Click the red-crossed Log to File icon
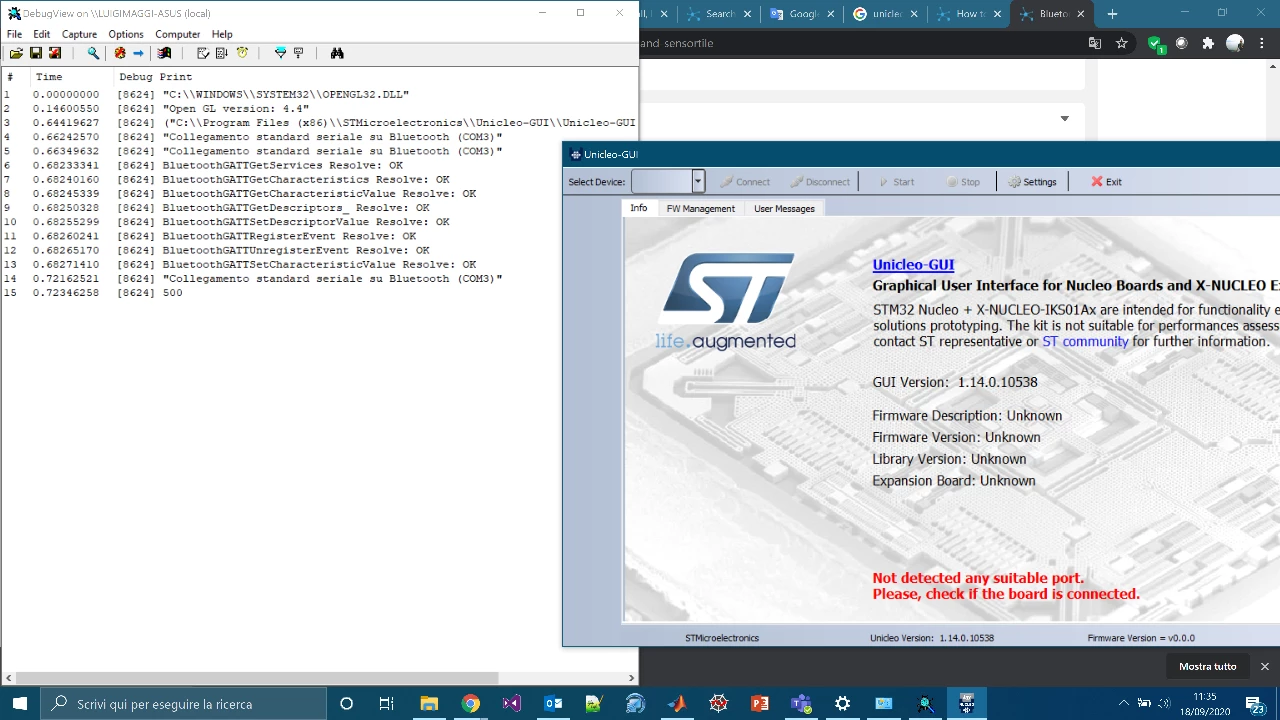1280x720 pixels. [x=55, y=53]
